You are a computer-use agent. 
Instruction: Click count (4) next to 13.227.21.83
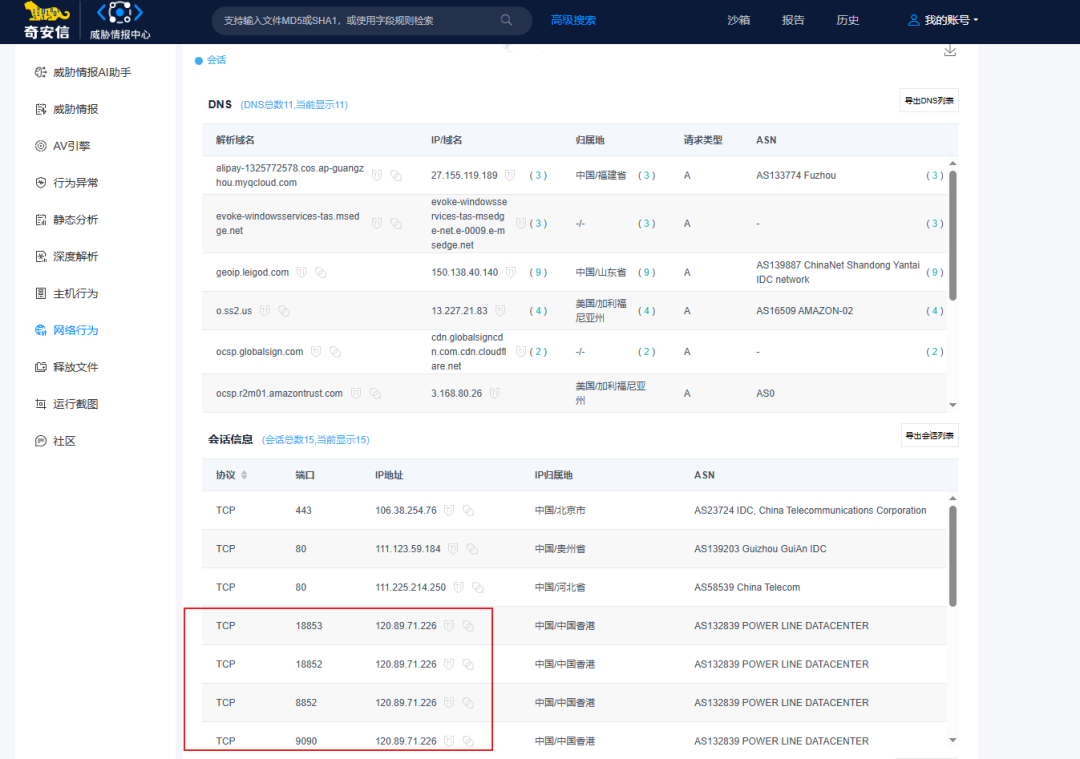coord(538,311)
